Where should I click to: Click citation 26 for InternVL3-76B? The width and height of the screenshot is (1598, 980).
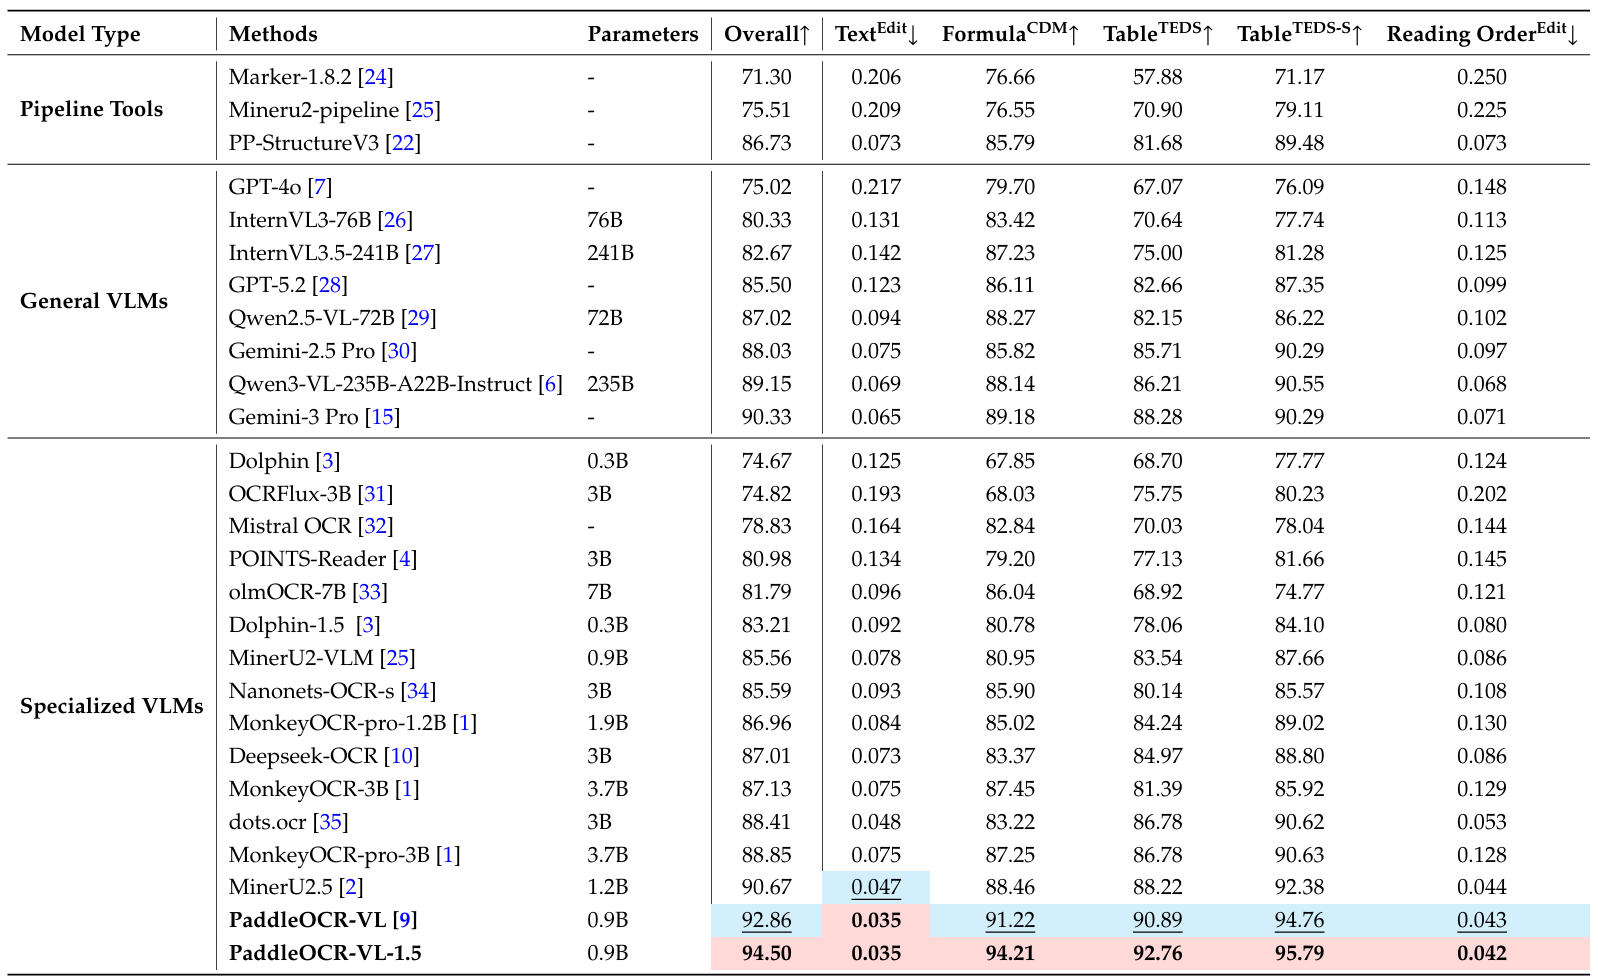[395, 220]
